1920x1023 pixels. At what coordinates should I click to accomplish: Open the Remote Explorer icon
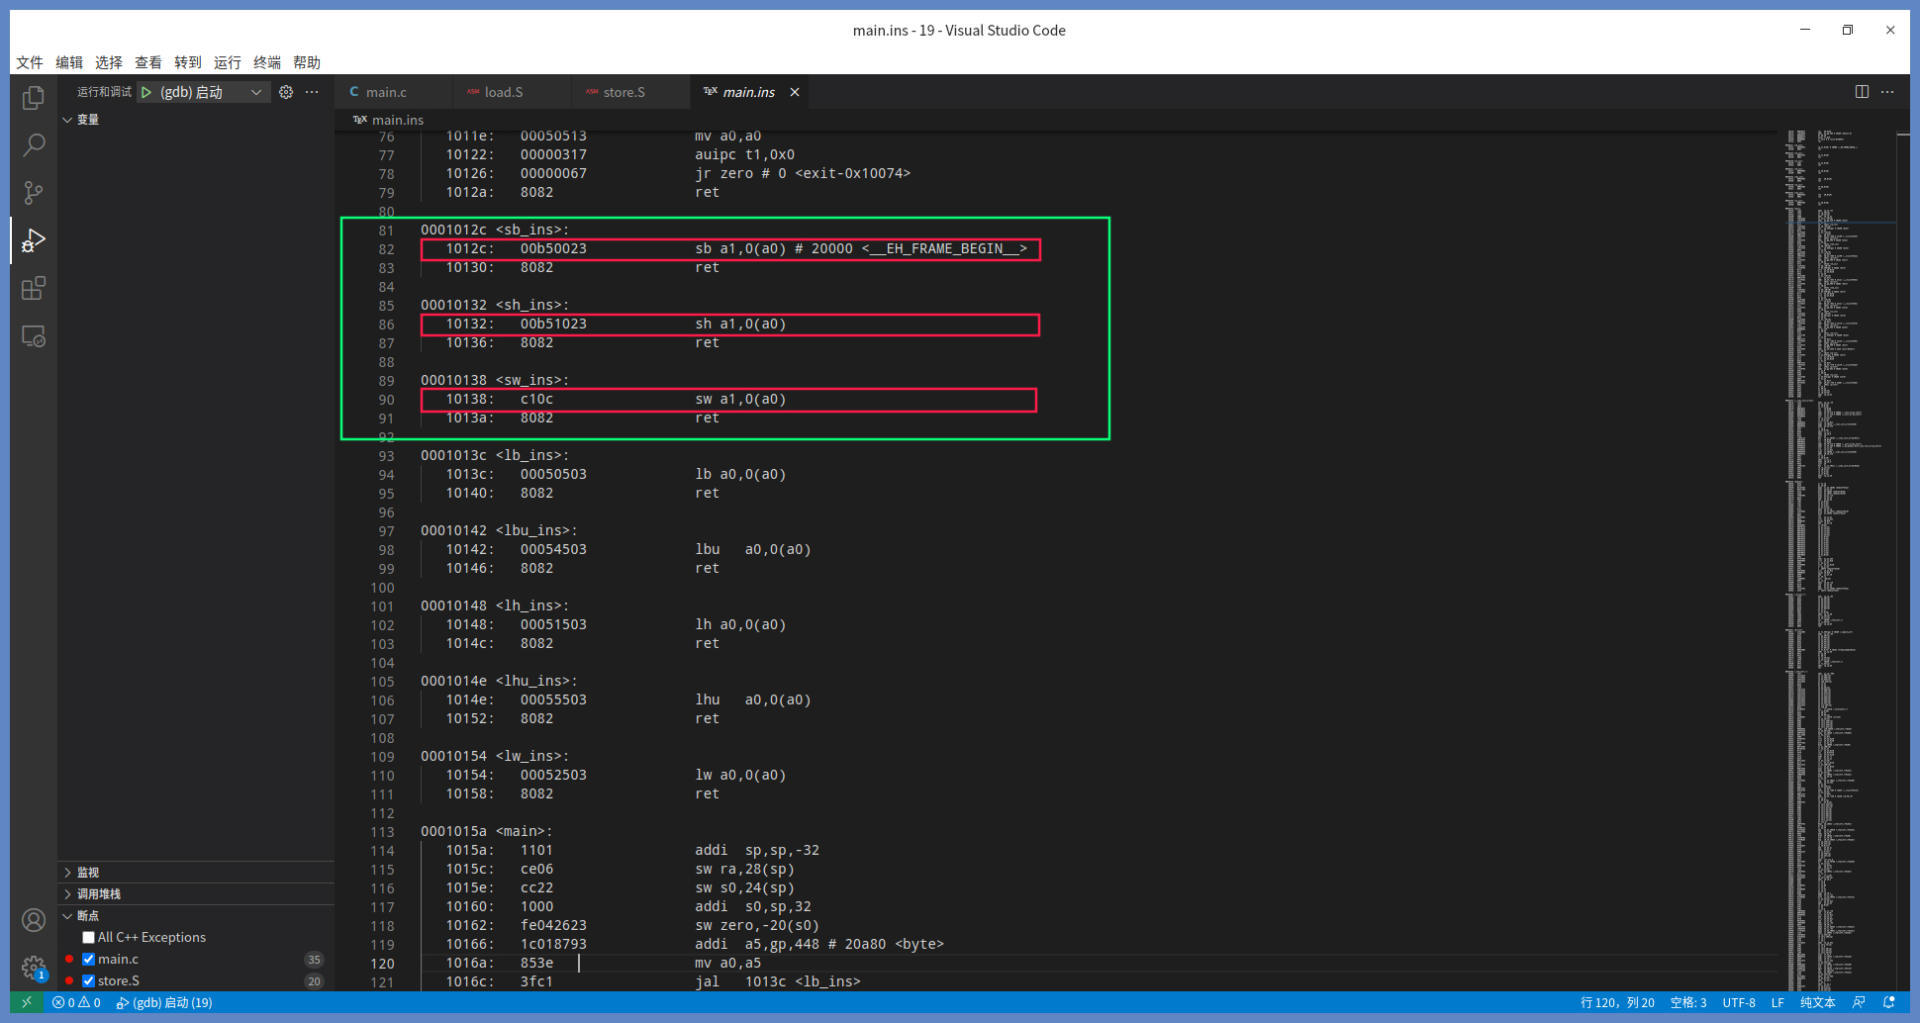tap(33, 337)
